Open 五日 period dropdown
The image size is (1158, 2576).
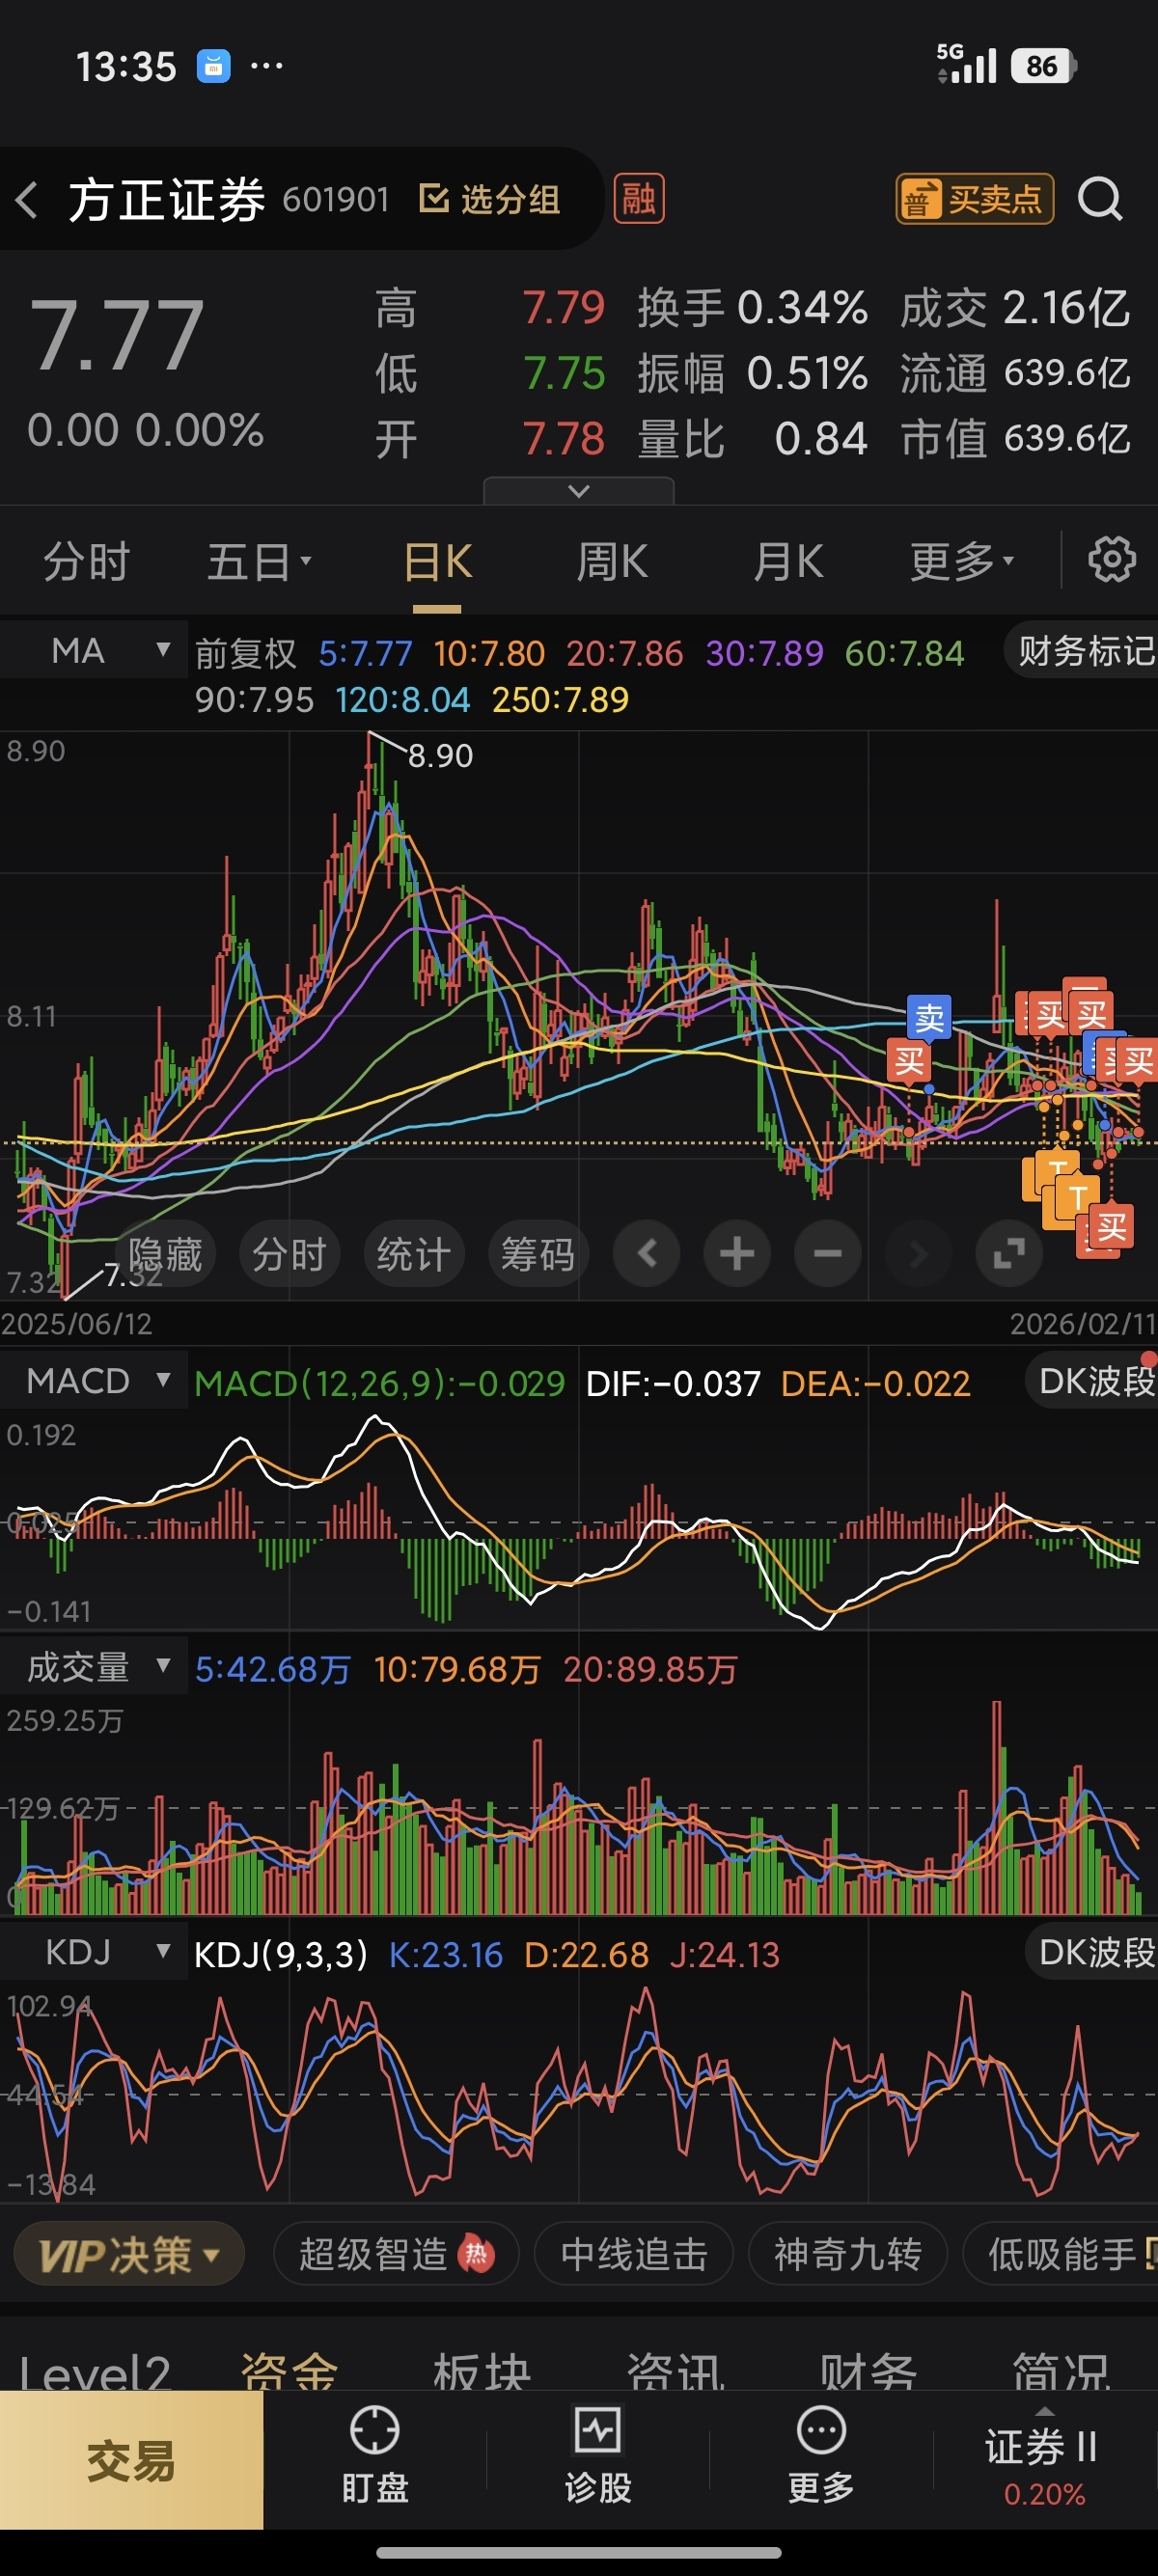(x=259, y=561)
